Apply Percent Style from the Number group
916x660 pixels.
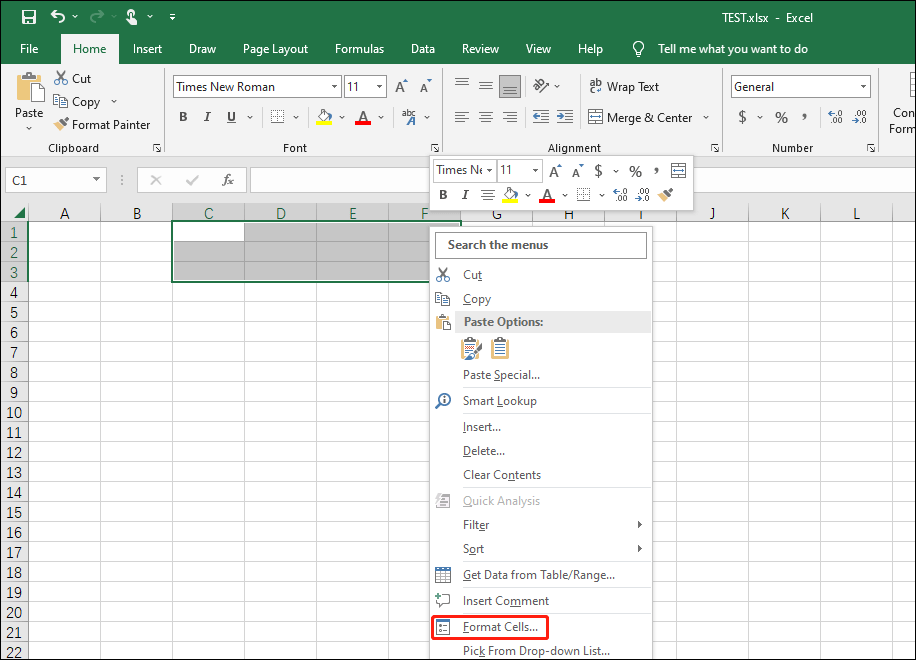(781, 117)
